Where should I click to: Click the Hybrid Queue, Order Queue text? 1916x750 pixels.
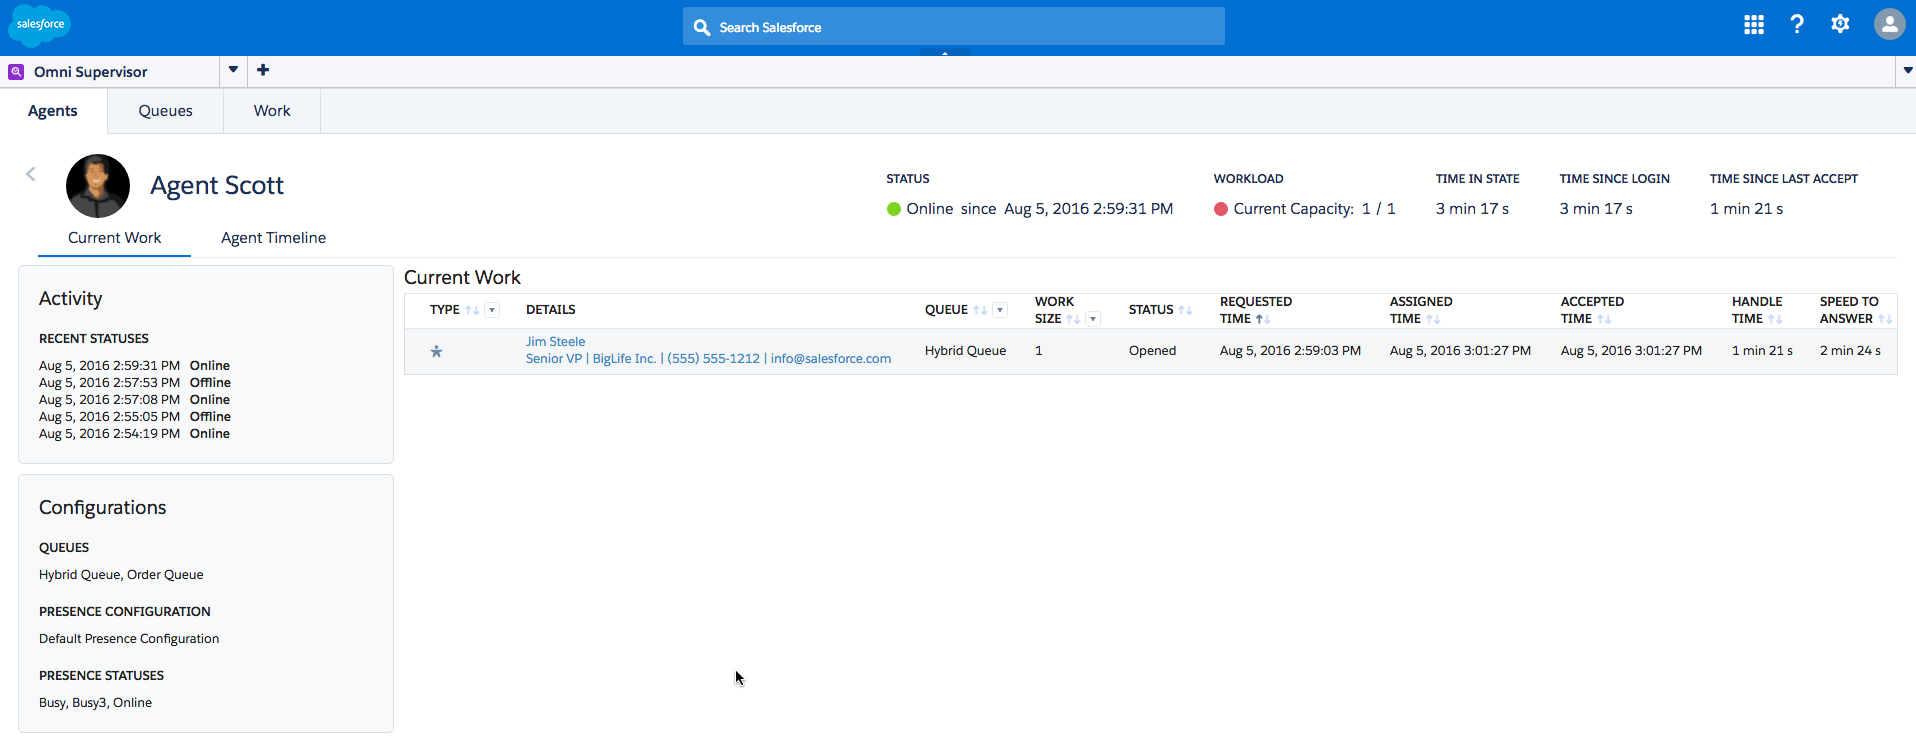tap(121, 575)
